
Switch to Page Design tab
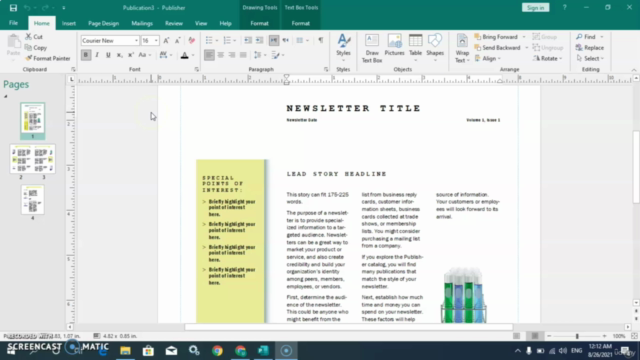tap(103, 23)
